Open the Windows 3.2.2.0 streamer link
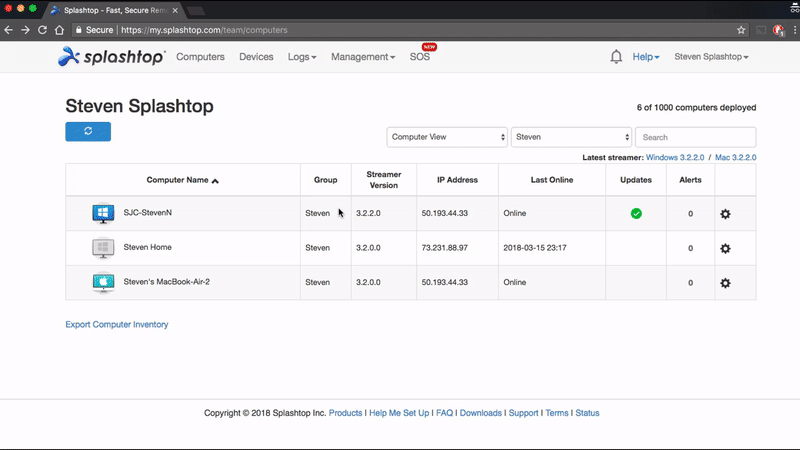Viewport: 800px width, 450px height. [x=675, y=157]
